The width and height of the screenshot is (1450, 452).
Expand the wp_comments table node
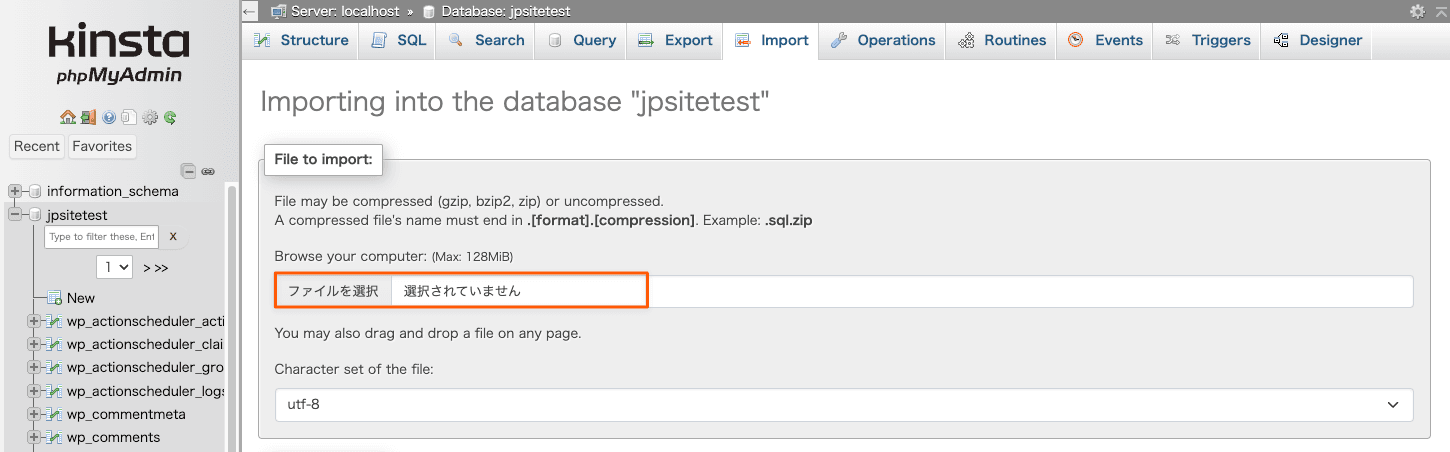pos(35,437)
